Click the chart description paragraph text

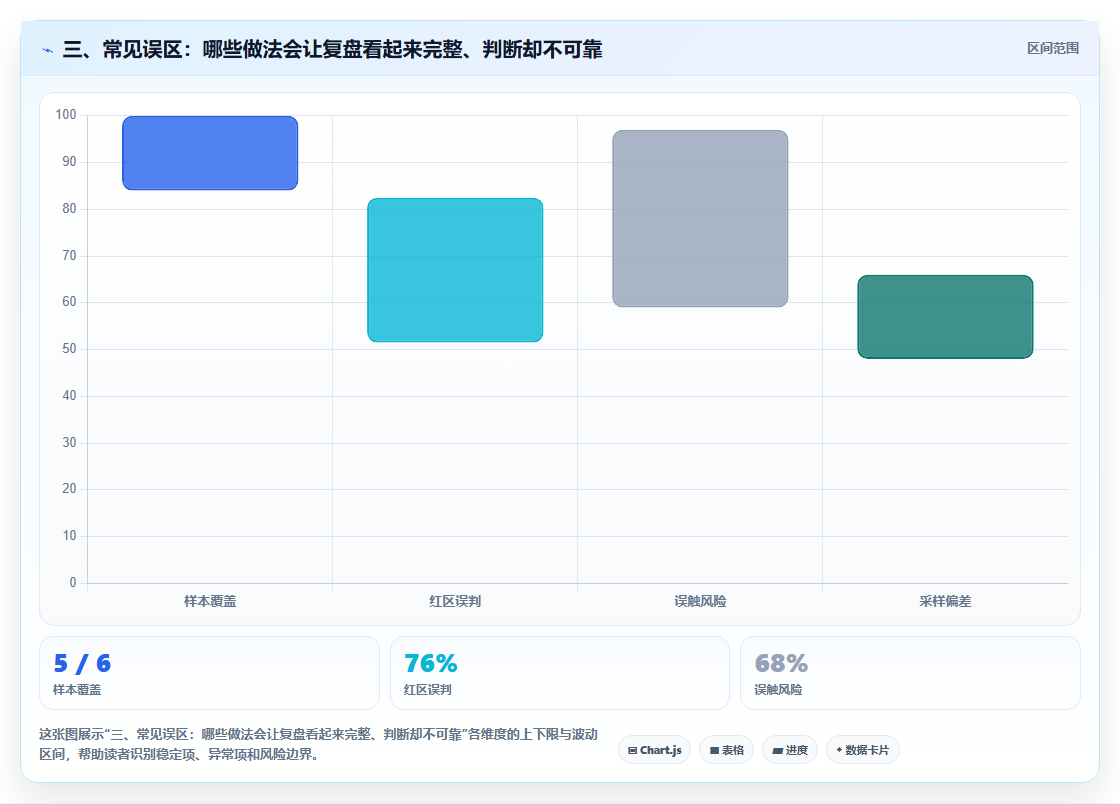pos(318,744)
